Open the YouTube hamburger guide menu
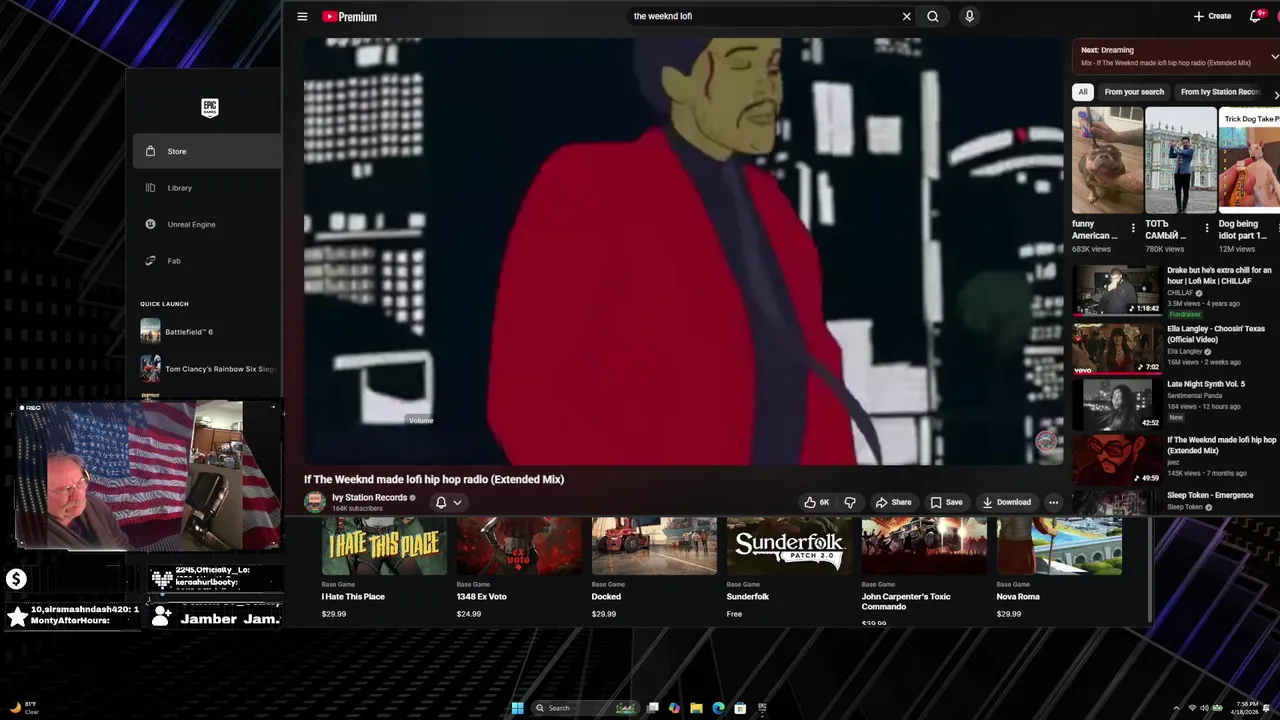Image resolution: width=1280 pixels, height=720 pixels. (x=302, y=16)
